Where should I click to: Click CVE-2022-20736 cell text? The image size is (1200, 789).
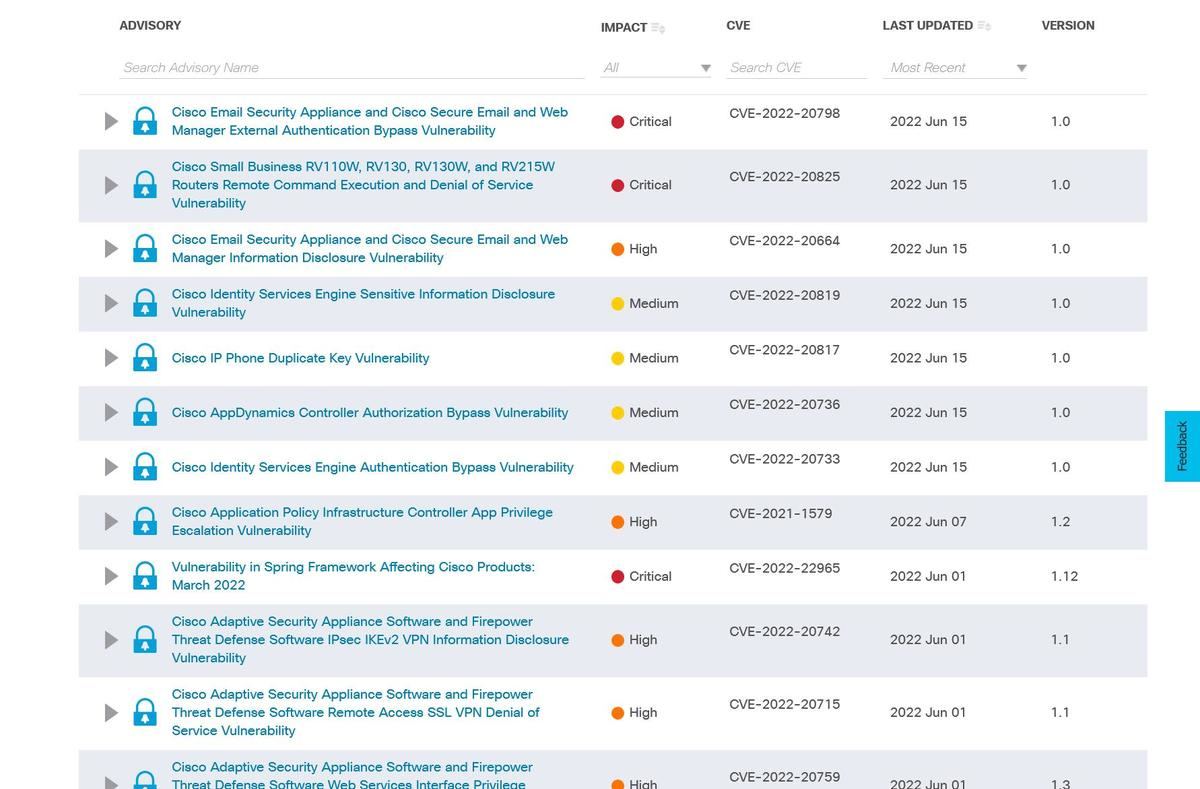tap(785, 405)
